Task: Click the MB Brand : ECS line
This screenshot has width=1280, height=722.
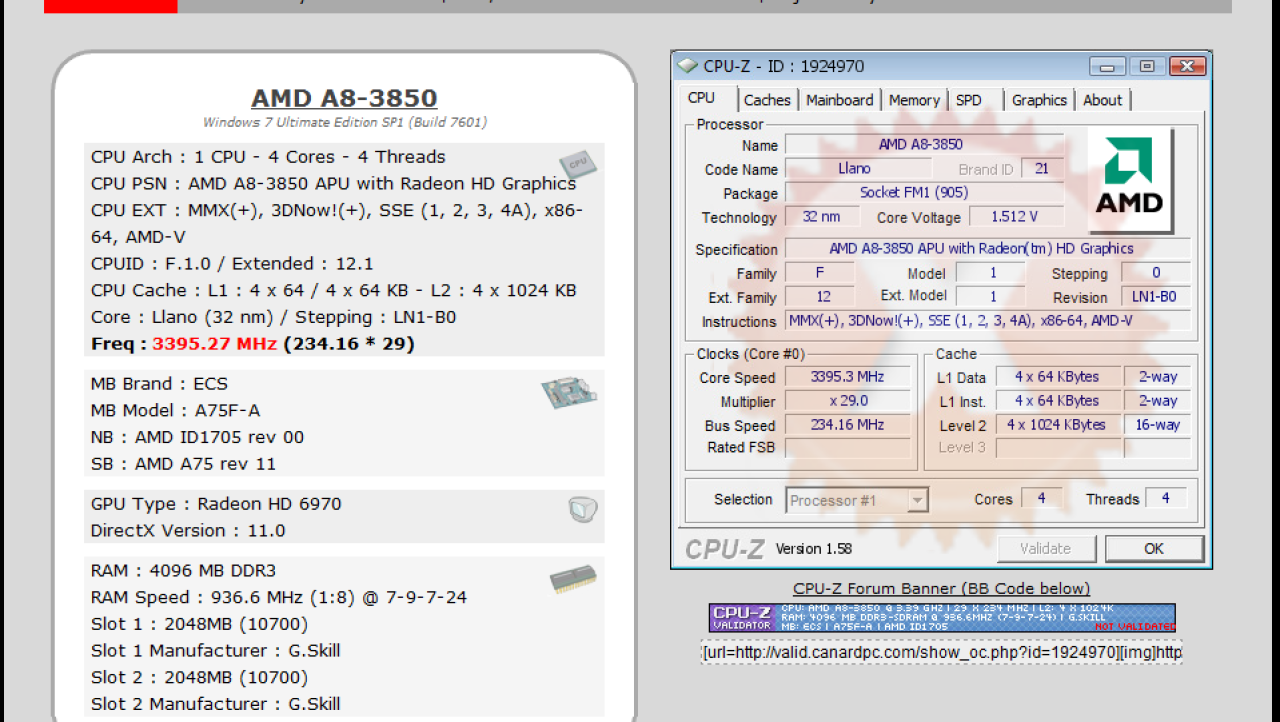Action: click(x=159, y=384)
